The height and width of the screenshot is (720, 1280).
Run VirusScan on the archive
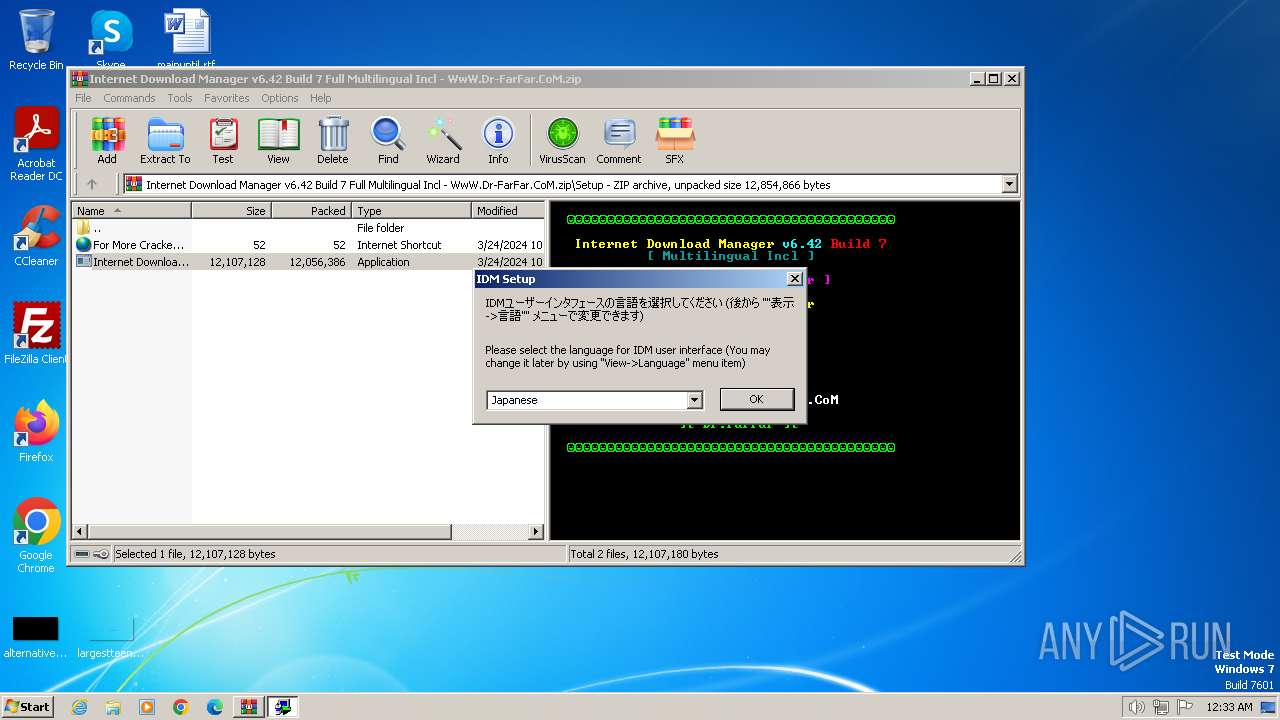pos(562,140)
